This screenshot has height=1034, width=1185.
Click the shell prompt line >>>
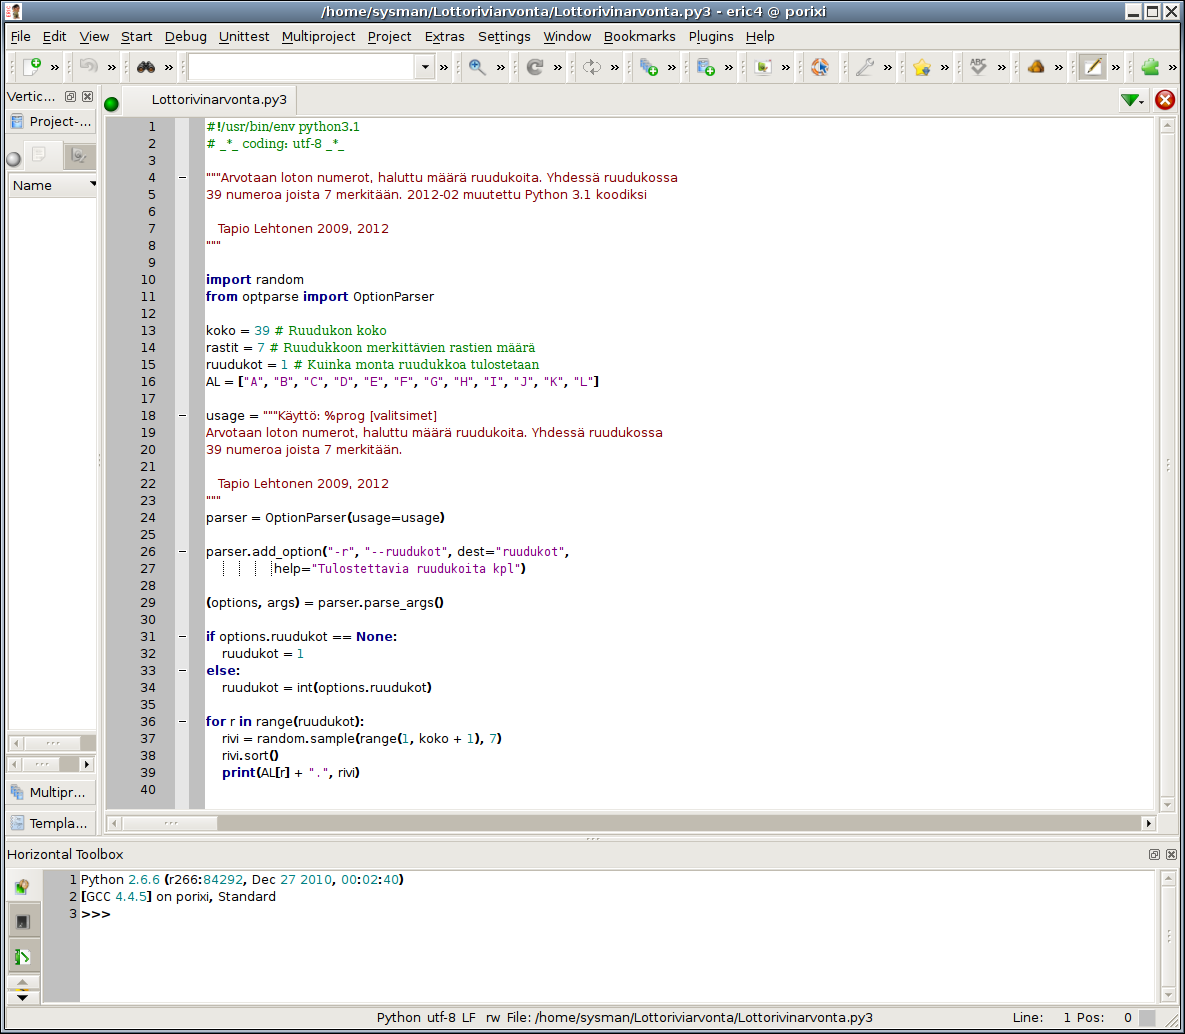point(96,914)
